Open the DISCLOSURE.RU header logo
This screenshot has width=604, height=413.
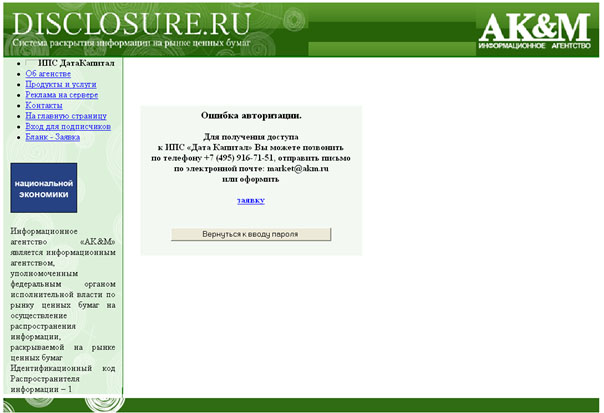pos(131,24)
